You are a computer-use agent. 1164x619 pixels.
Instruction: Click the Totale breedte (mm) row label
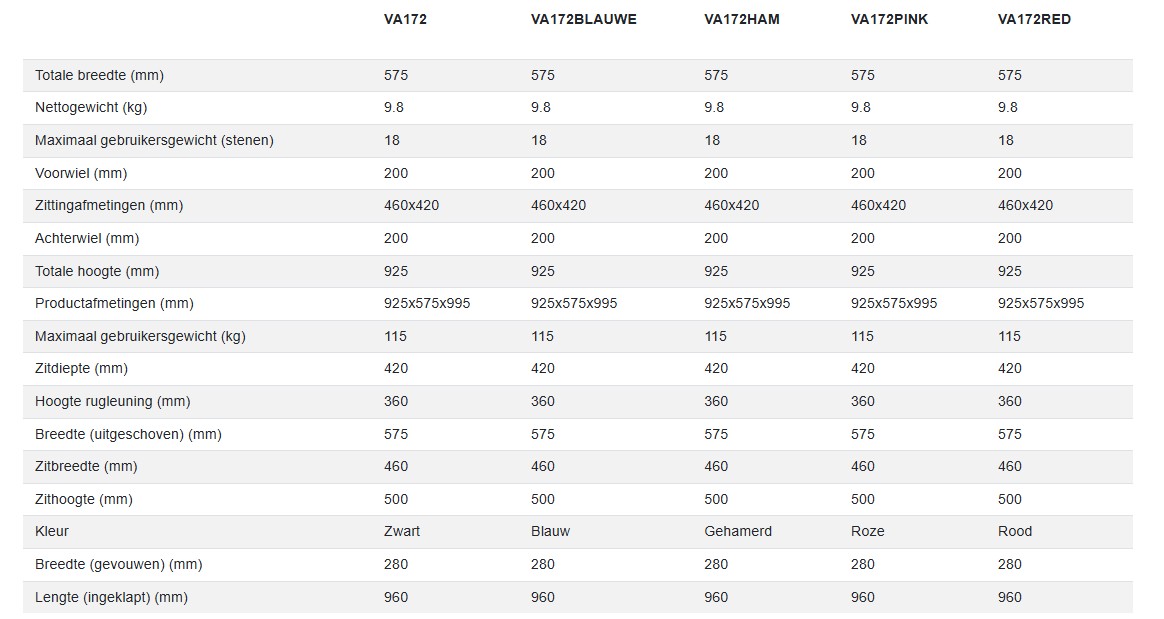[99, 75]
